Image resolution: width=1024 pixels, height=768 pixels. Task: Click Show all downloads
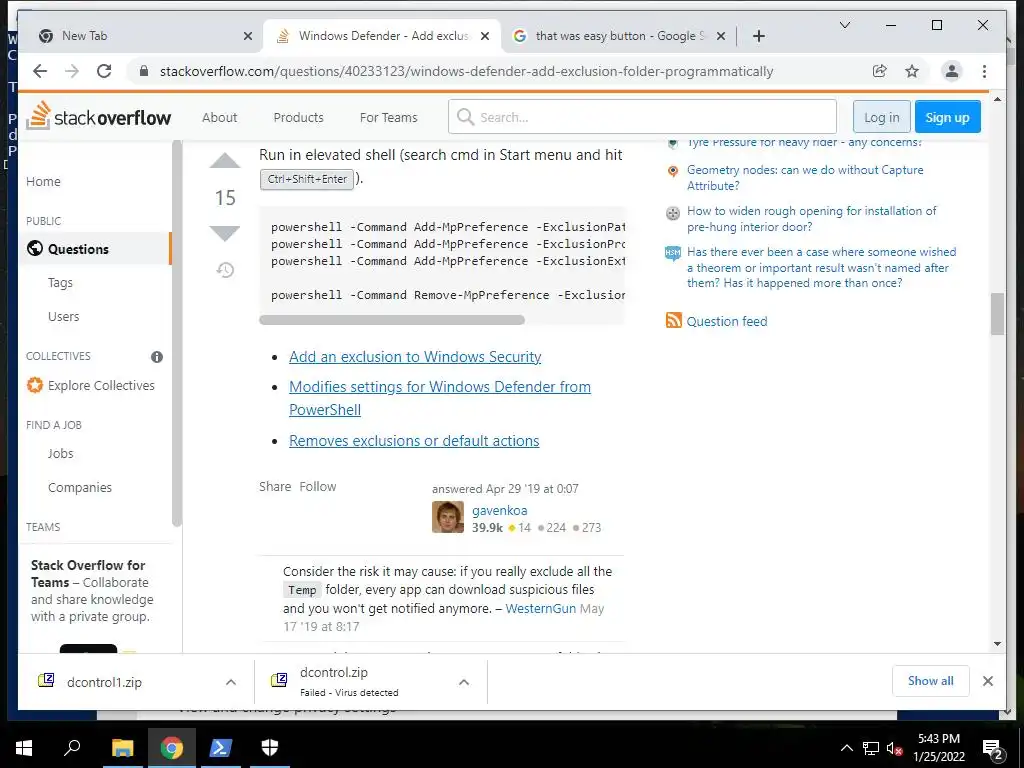click(930, 681)
